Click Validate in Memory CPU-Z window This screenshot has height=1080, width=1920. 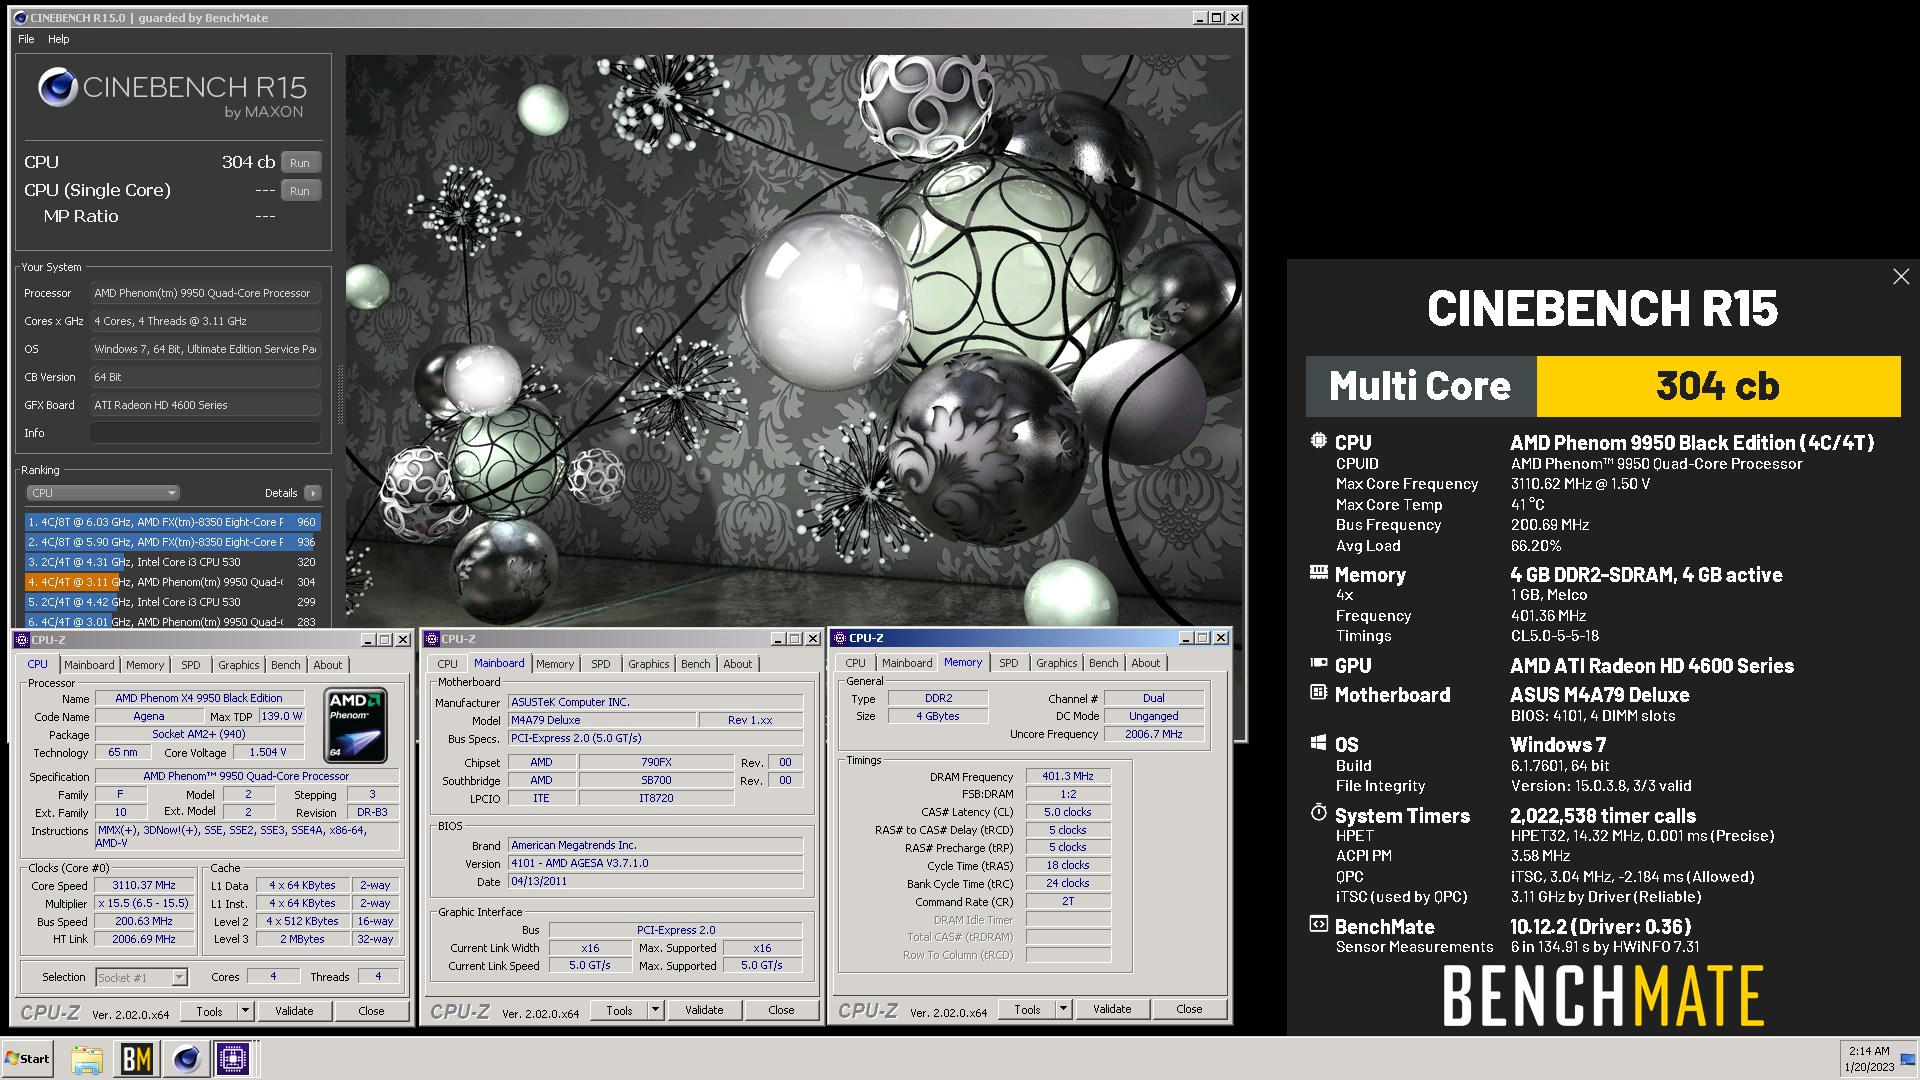pyautogui.click(x=1112, y=1009)
